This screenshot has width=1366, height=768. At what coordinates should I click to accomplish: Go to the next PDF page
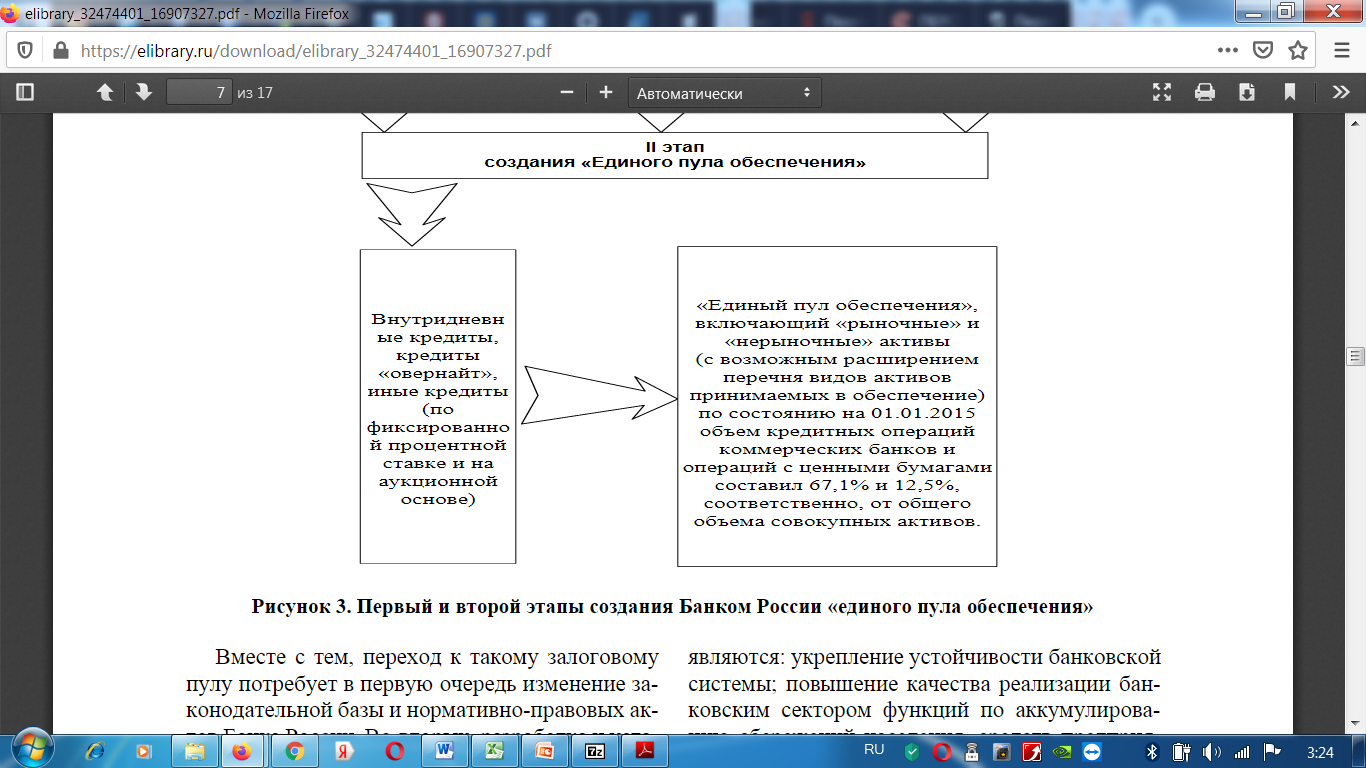coord(143,93)
